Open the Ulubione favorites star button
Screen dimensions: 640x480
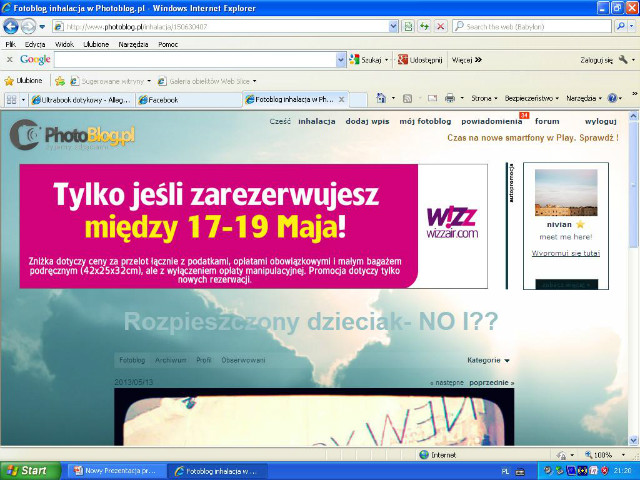23,81
